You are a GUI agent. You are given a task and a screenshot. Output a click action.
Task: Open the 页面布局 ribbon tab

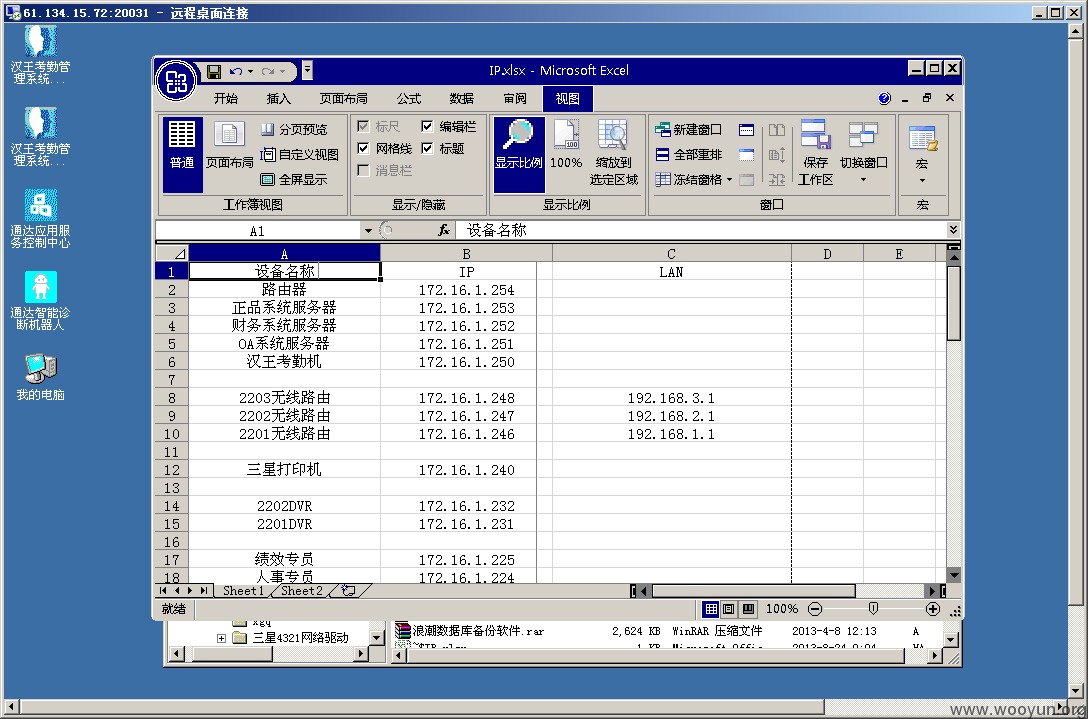tap(343, 99)
